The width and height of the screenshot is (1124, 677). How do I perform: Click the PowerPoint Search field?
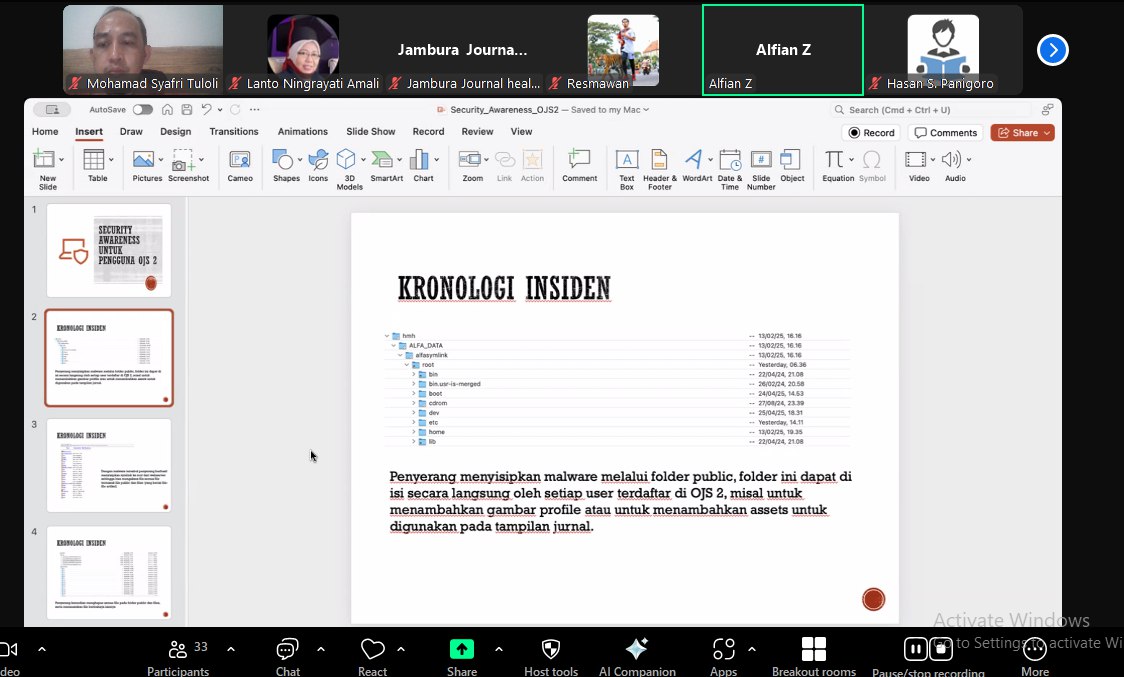point(930,110)
